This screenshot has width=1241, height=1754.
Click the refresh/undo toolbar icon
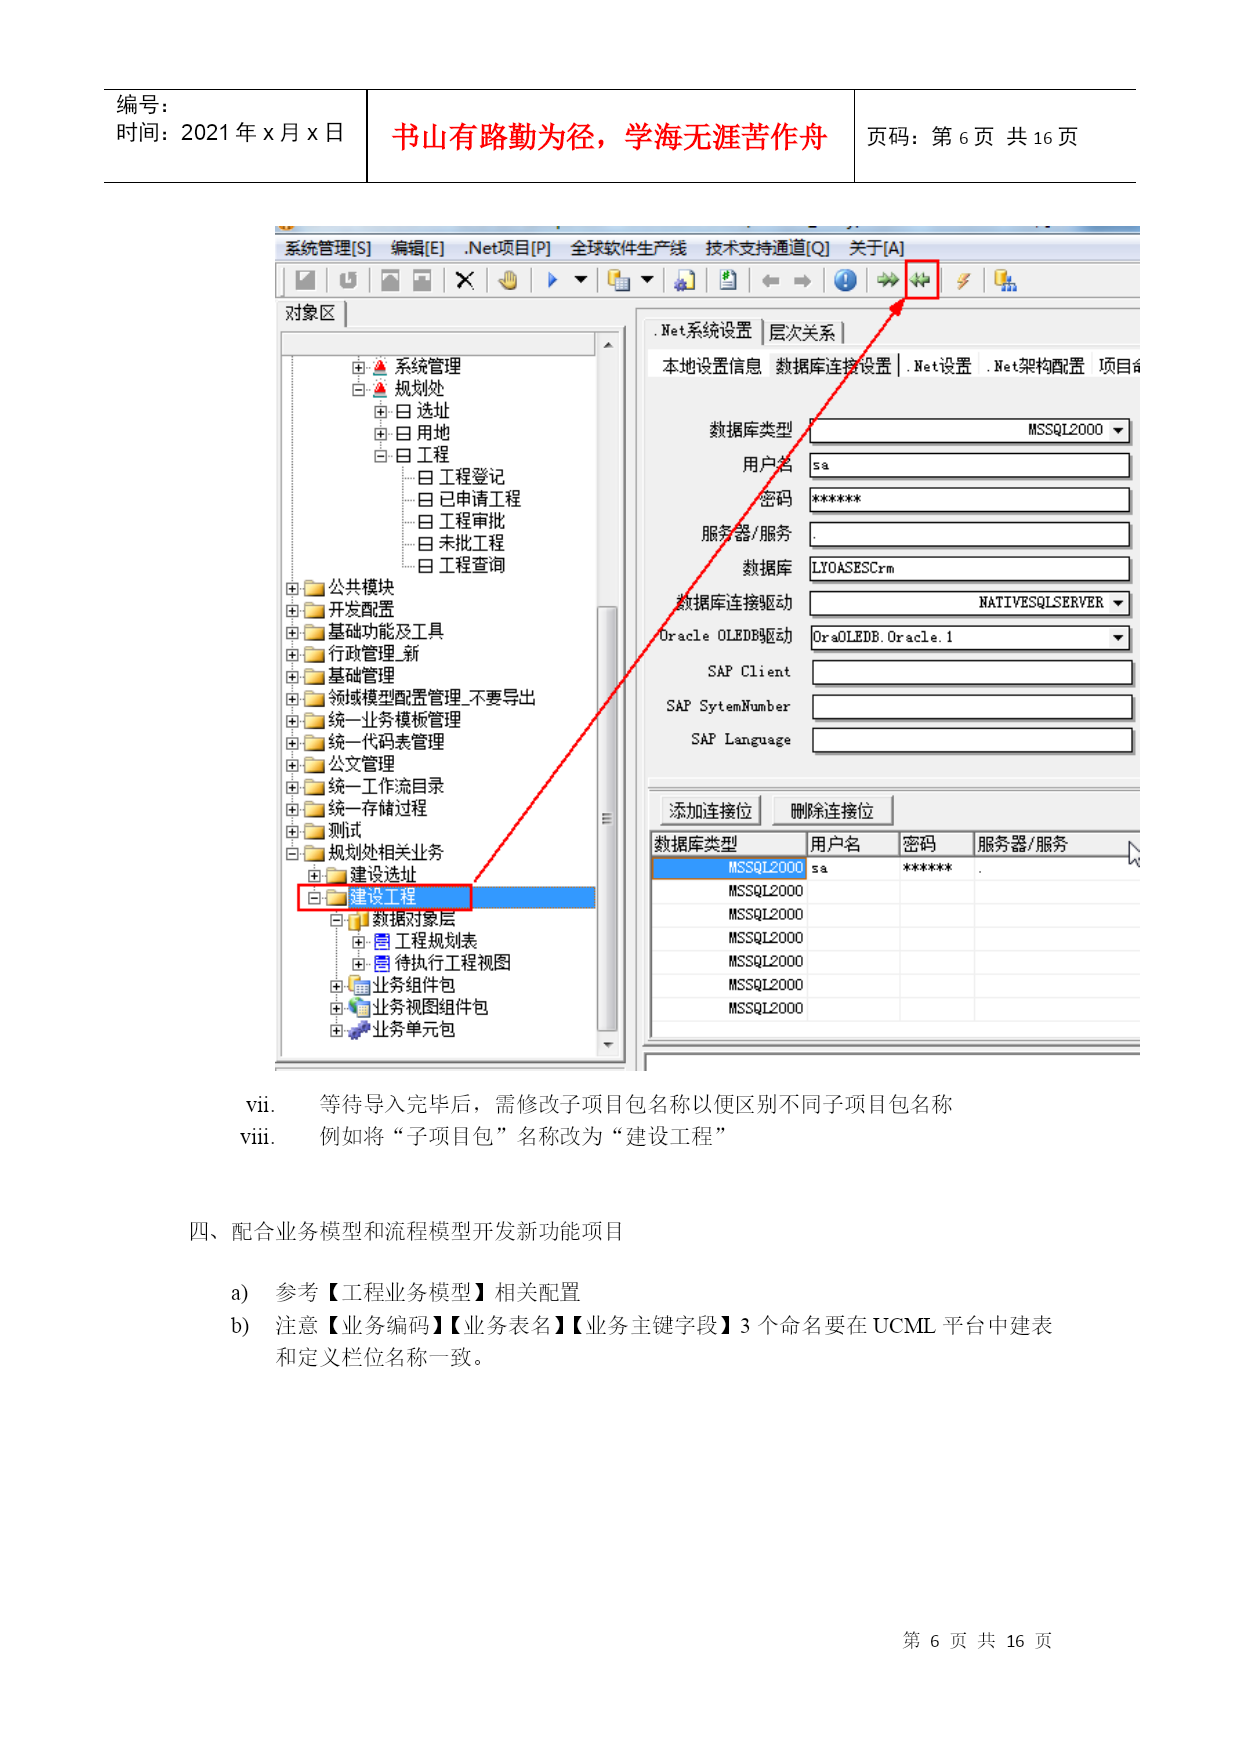coord(348,281)
